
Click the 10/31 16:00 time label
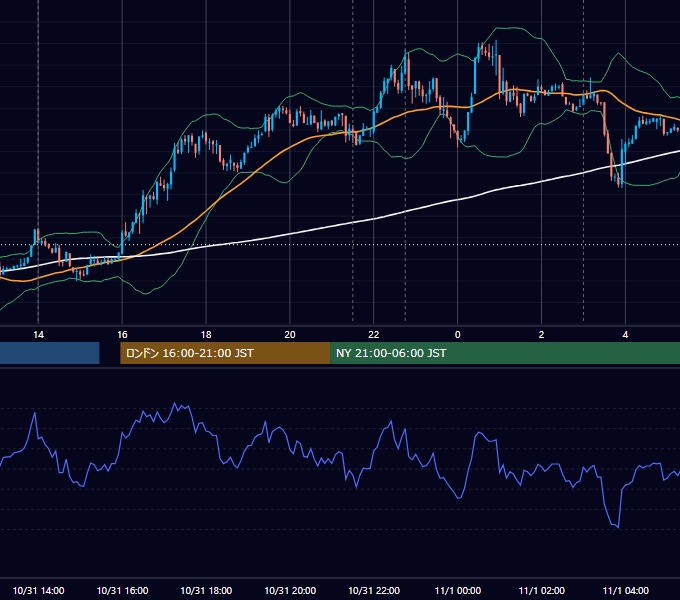(122, 590)
